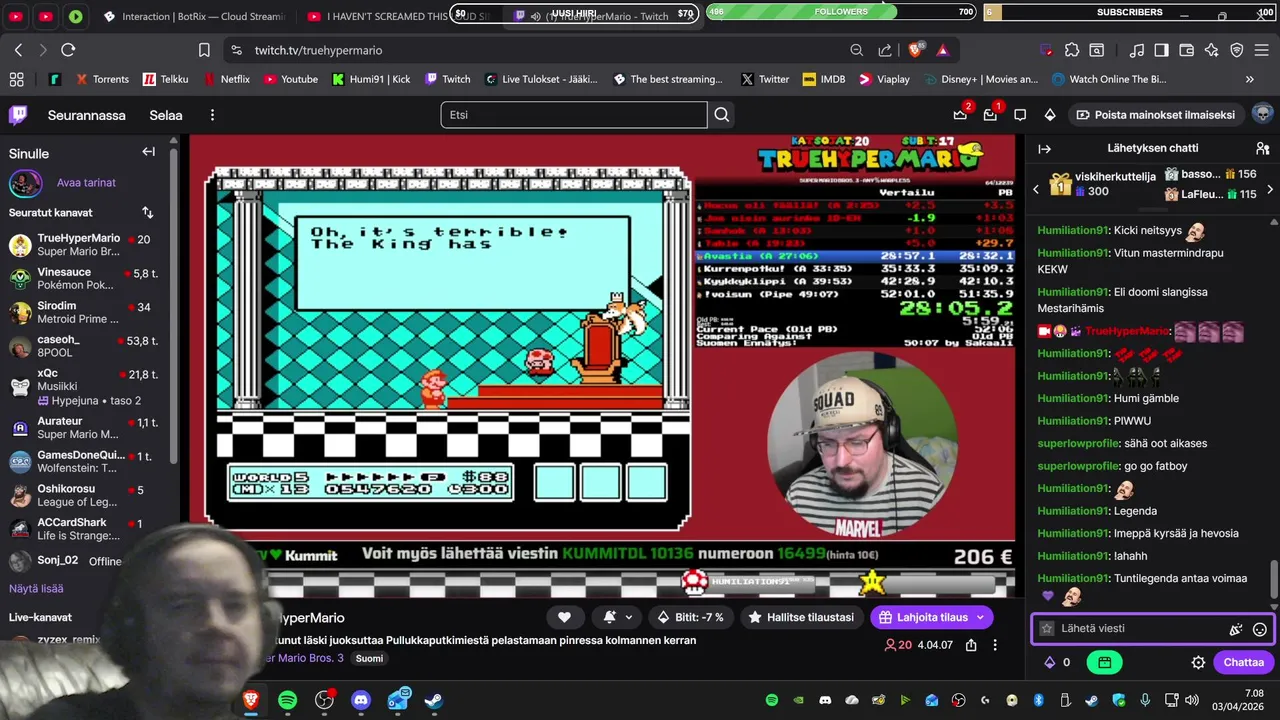The height and width of the screenshot is (720, 1280).
Task: Click the Bits cheer icon in chat input
Action: pyautogui.click(x=1236, y=629)
